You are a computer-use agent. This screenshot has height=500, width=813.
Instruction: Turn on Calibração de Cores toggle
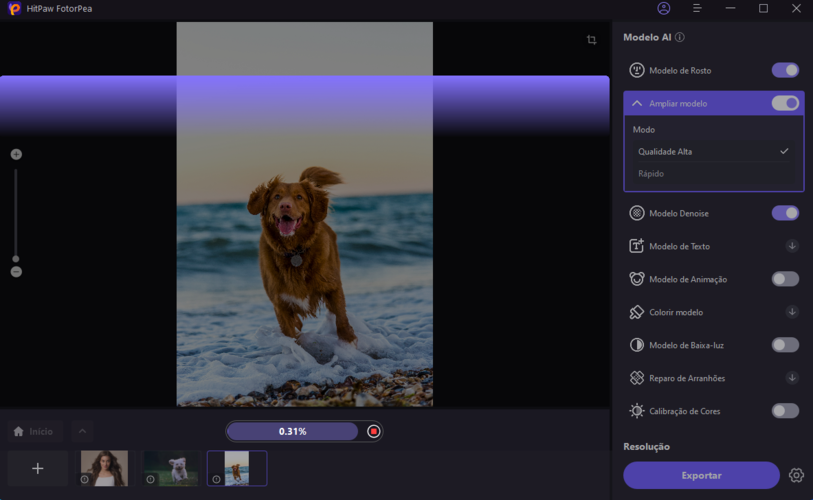click(x=785, y=411)
